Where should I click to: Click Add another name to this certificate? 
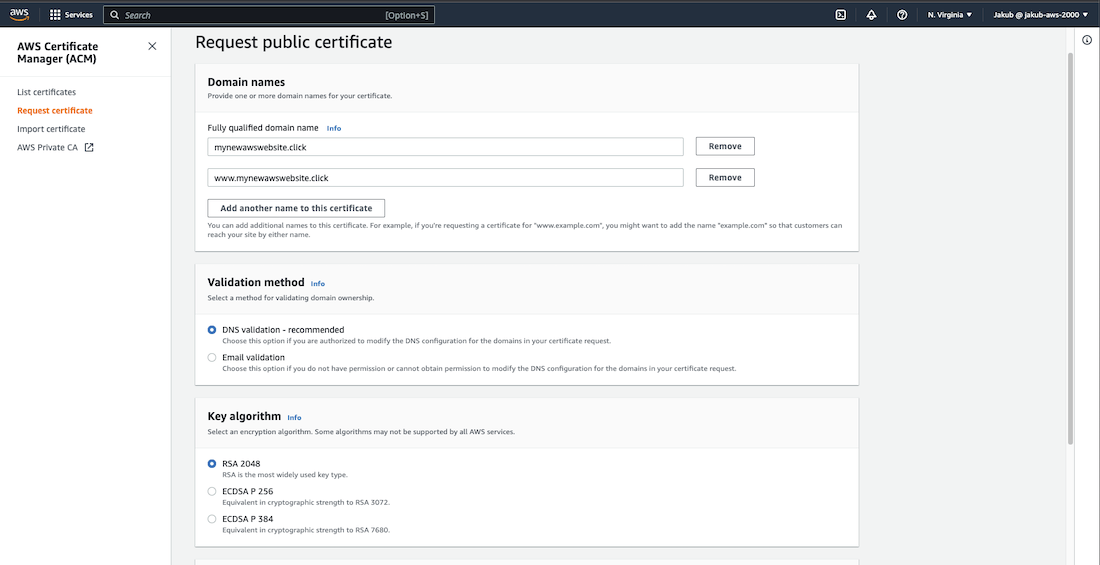(296, 208)
